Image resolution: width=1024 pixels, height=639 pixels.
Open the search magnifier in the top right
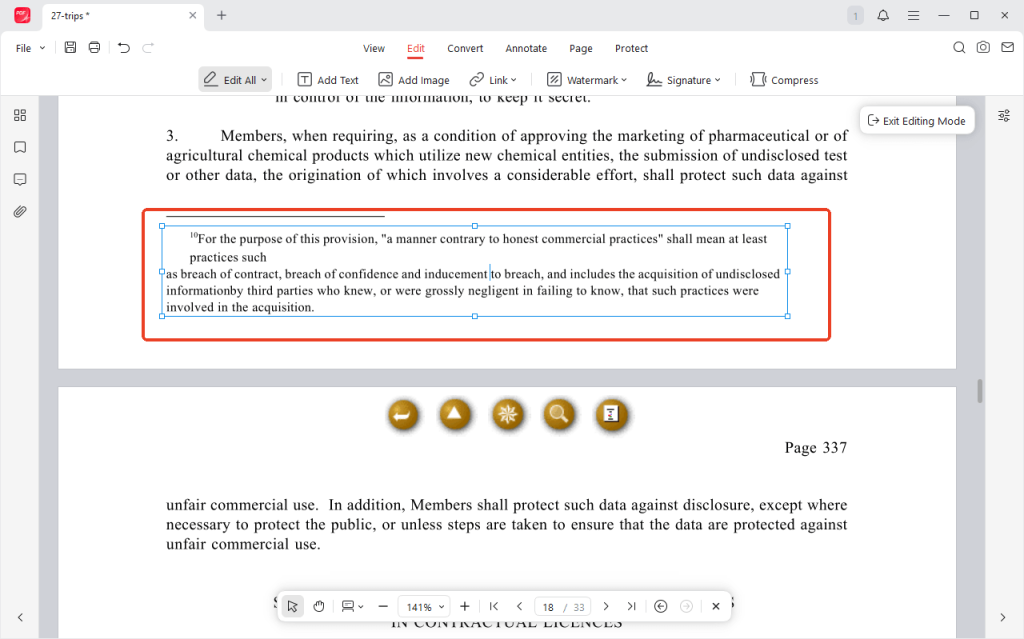[959, 47]
